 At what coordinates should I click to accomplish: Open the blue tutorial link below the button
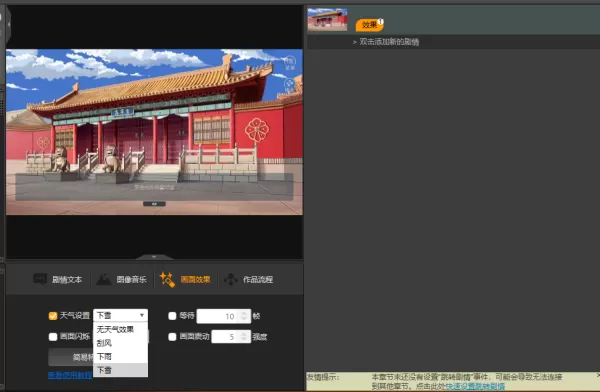point(70,375)
